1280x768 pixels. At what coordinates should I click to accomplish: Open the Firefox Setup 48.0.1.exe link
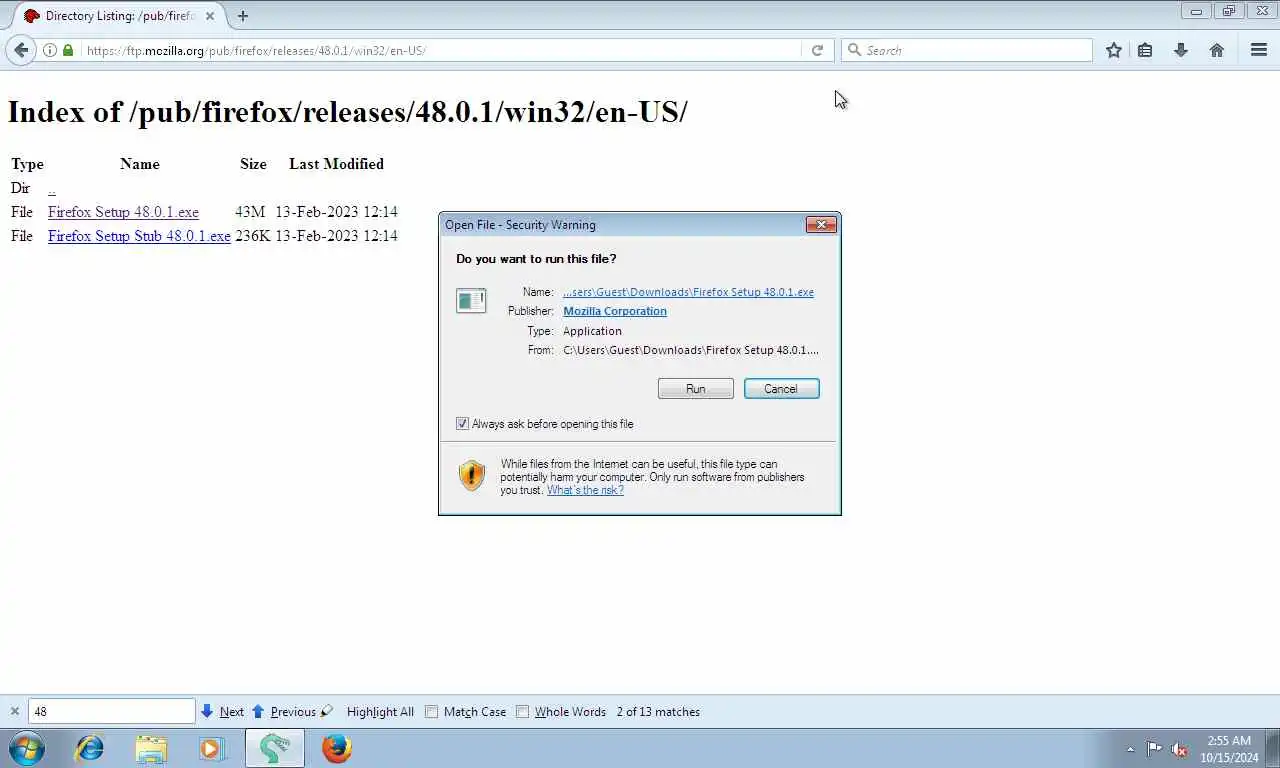click(x=123, y=212)
